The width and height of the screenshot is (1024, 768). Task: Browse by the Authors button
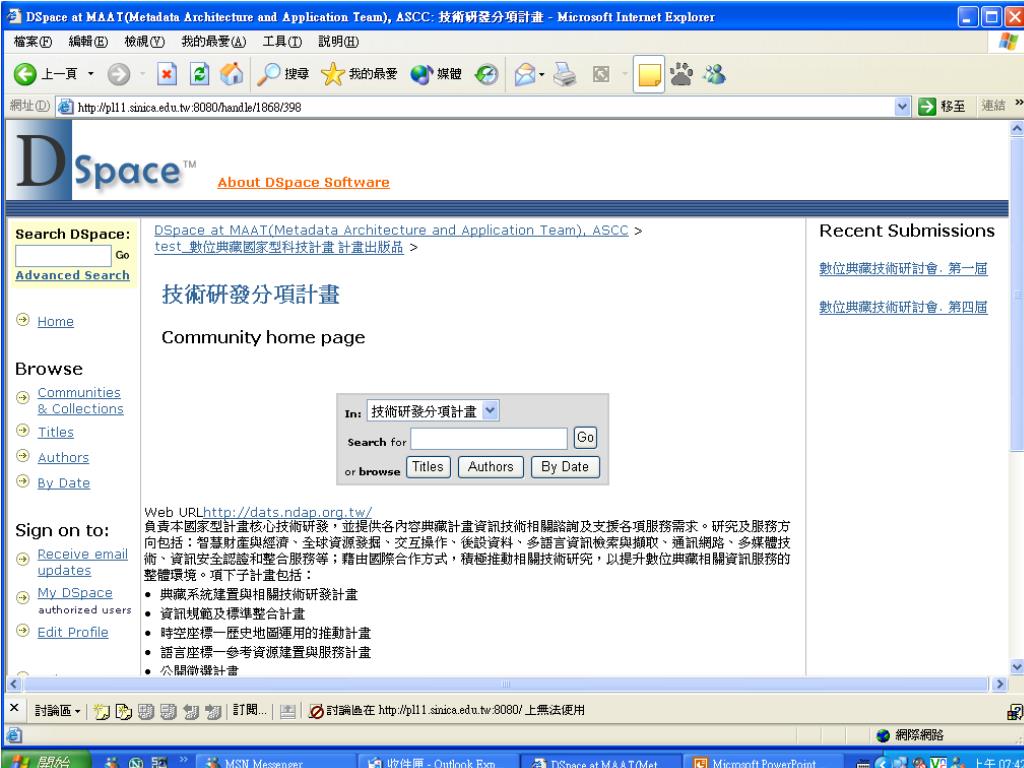(x=490, y=467)
